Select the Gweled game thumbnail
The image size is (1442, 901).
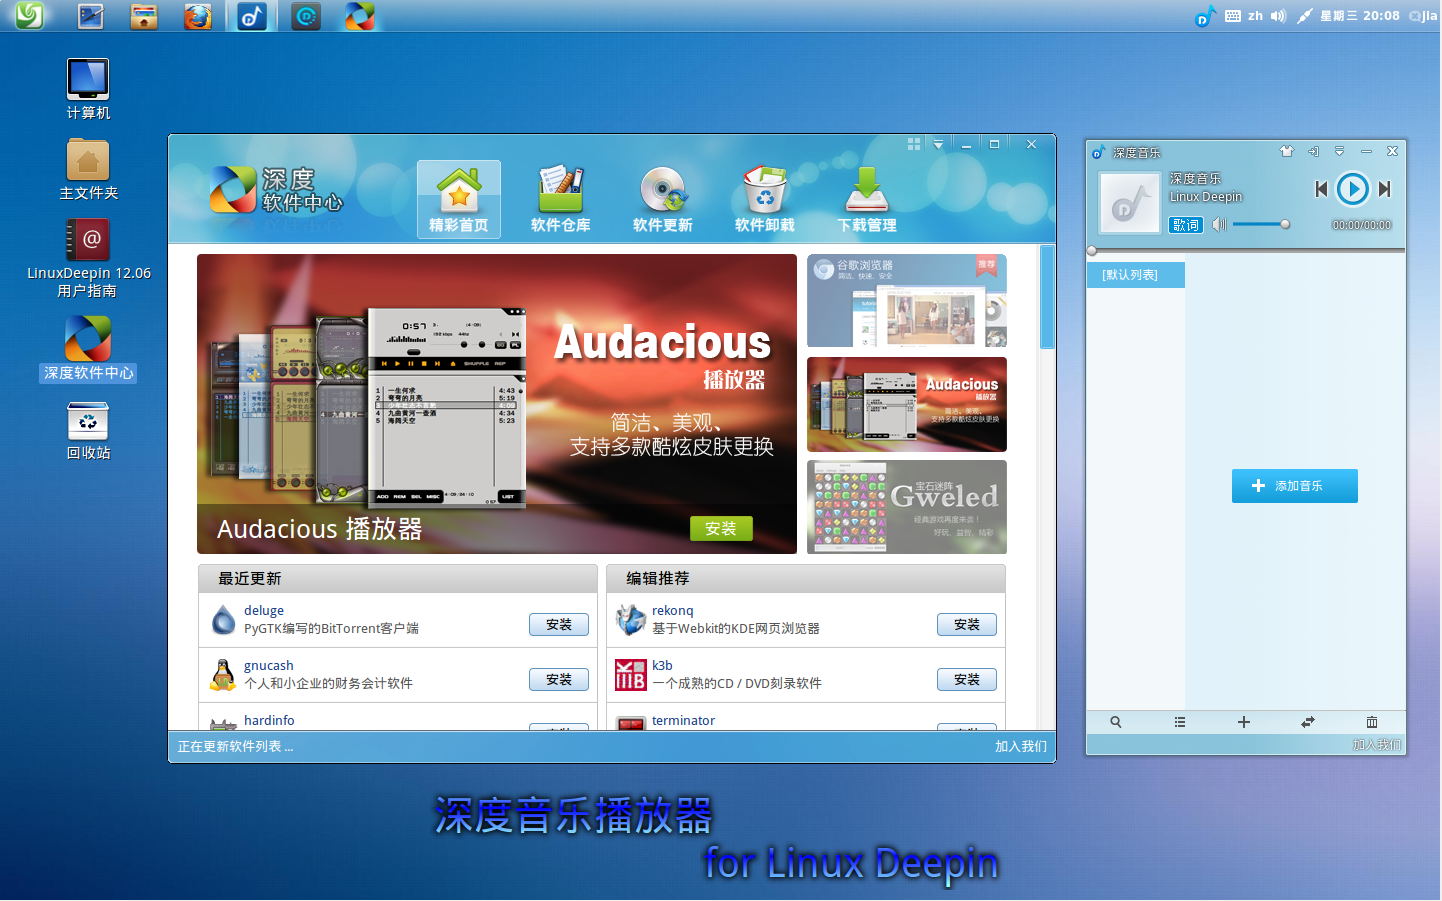907,507
